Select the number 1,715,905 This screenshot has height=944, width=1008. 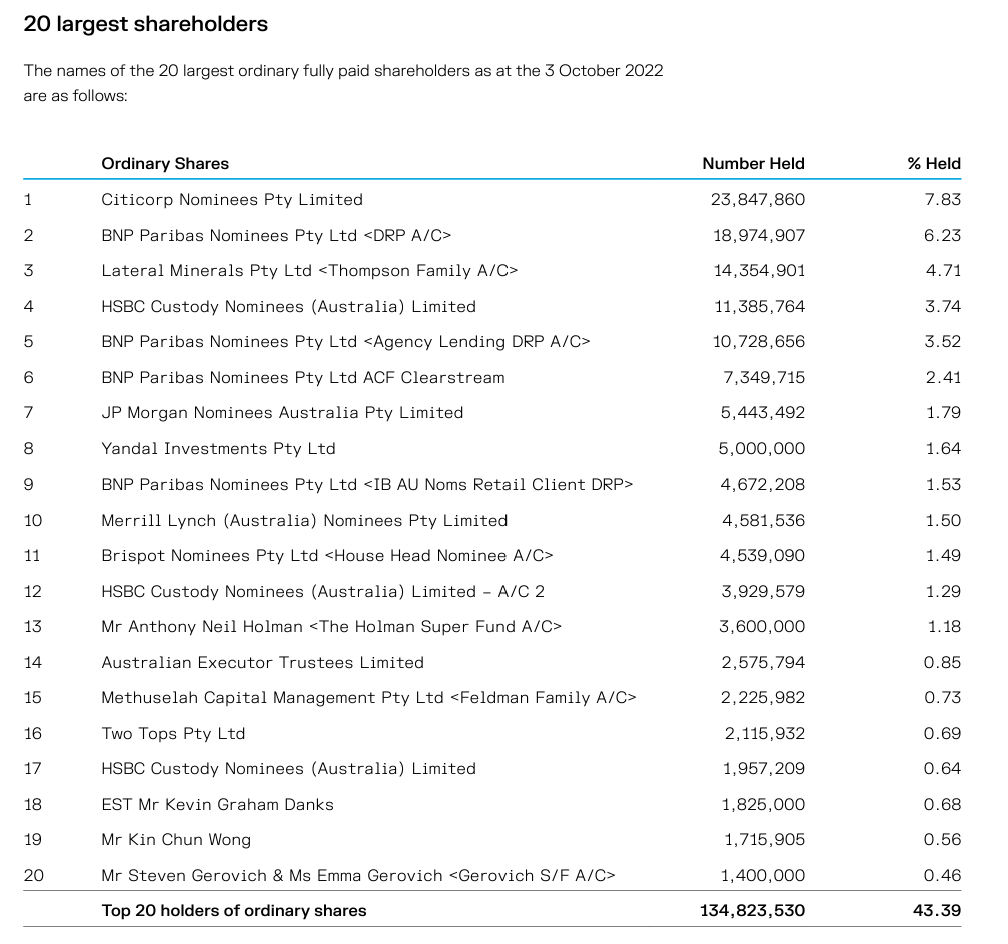click(x=765, y=840)
